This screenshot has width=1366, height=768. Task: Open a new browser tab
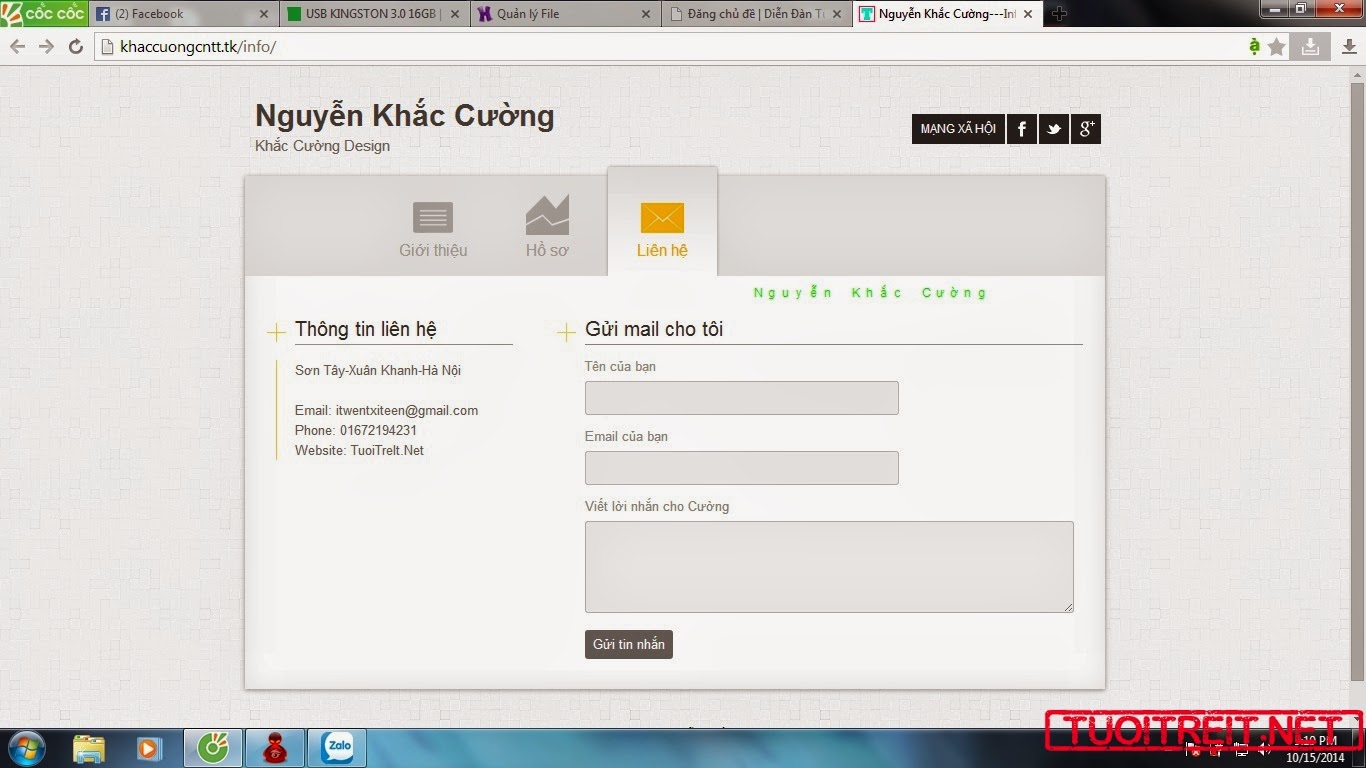coord(1060,14)
